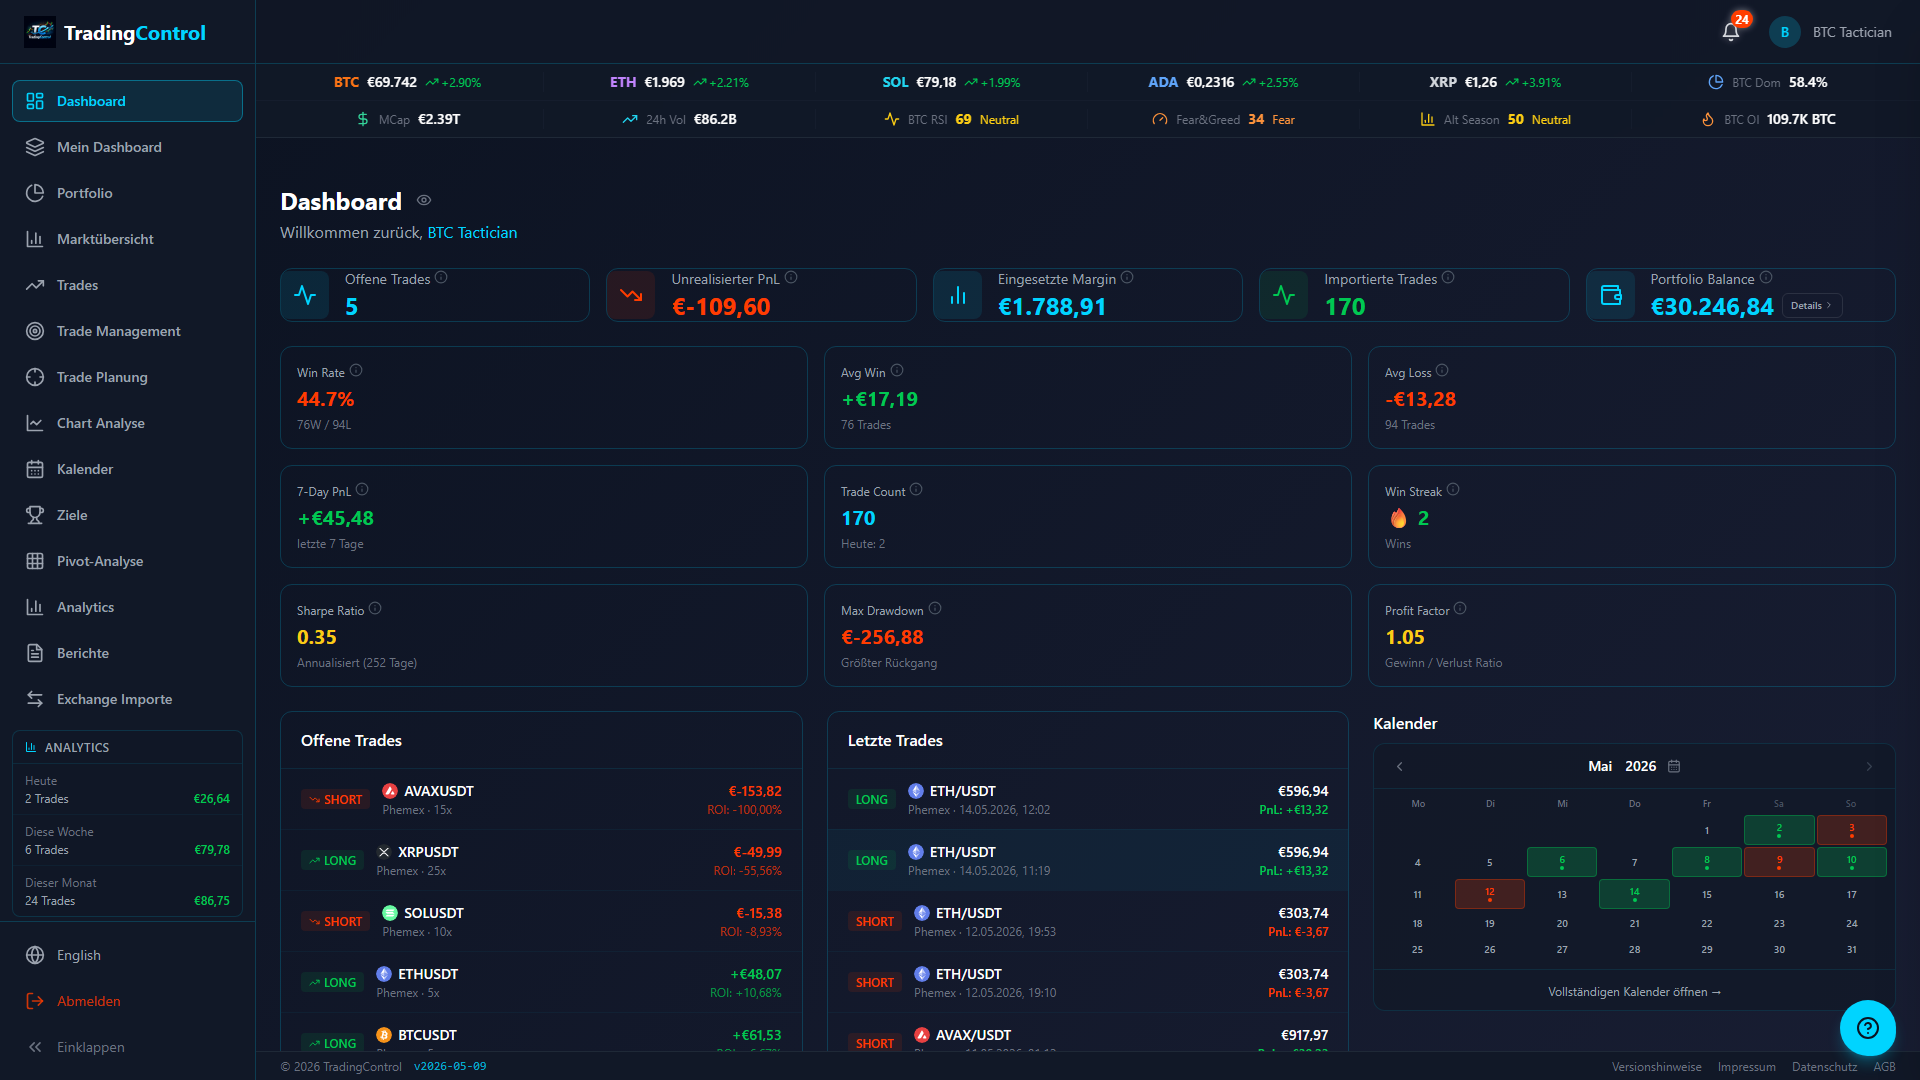Go to previous month in Kalender
The image size is (1920, 1080).
click(1400, 766)
